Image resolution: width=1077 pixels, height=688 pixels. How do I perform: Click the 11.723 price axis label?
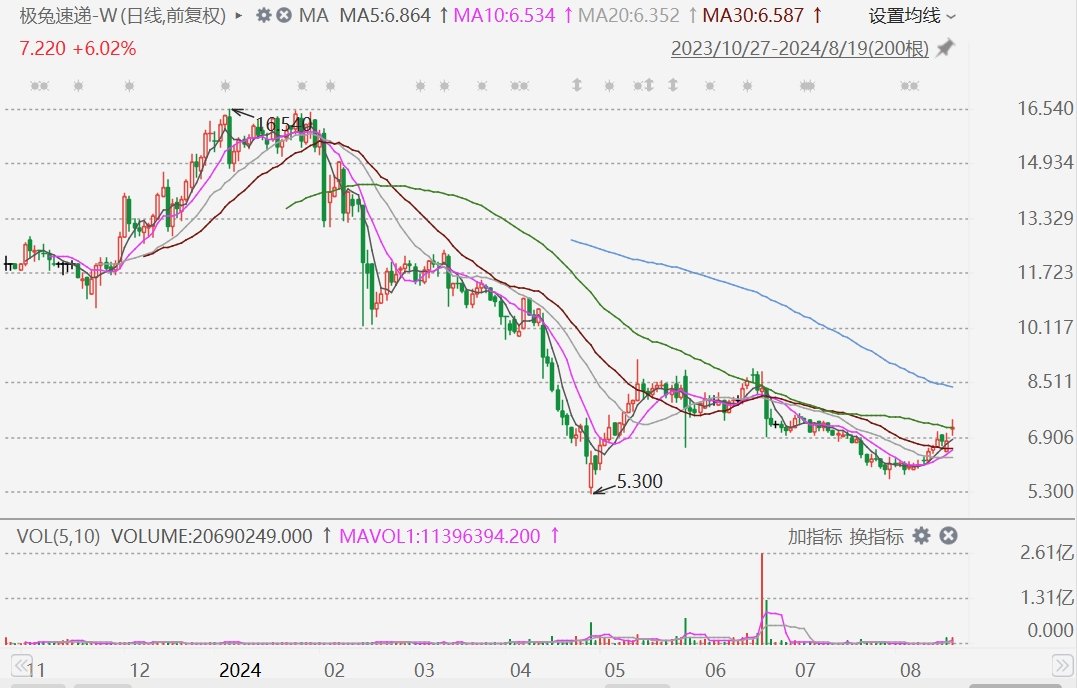(x=1045, y=273)
